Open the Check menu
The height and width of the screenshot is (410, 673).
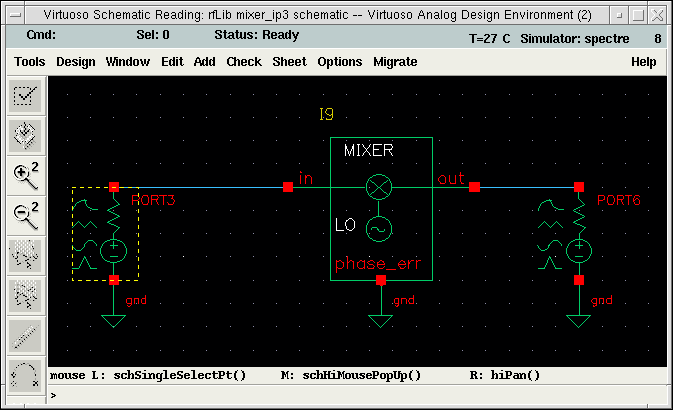pyautogui.click(x=244, y=62)
